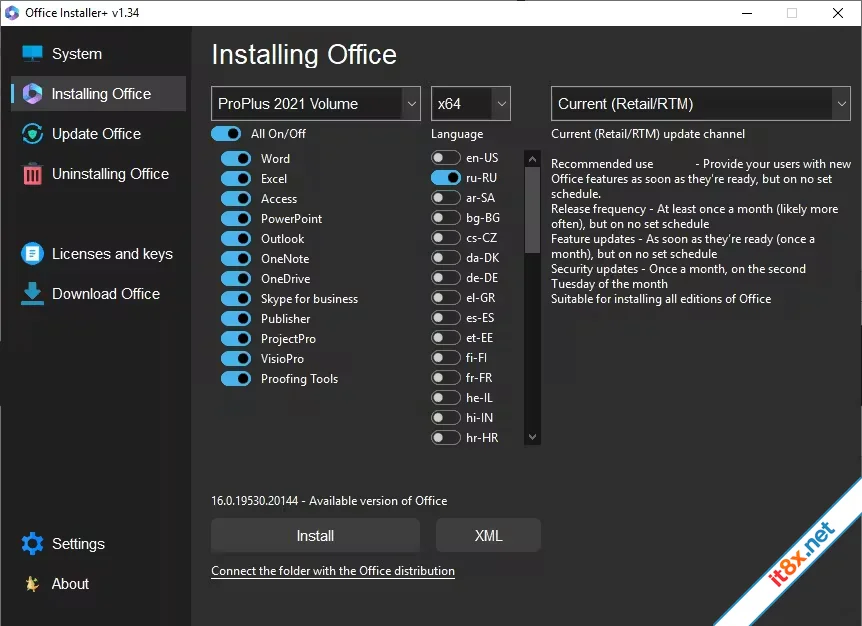Disable the ru-RU language toggle

[x=446, y=178]
